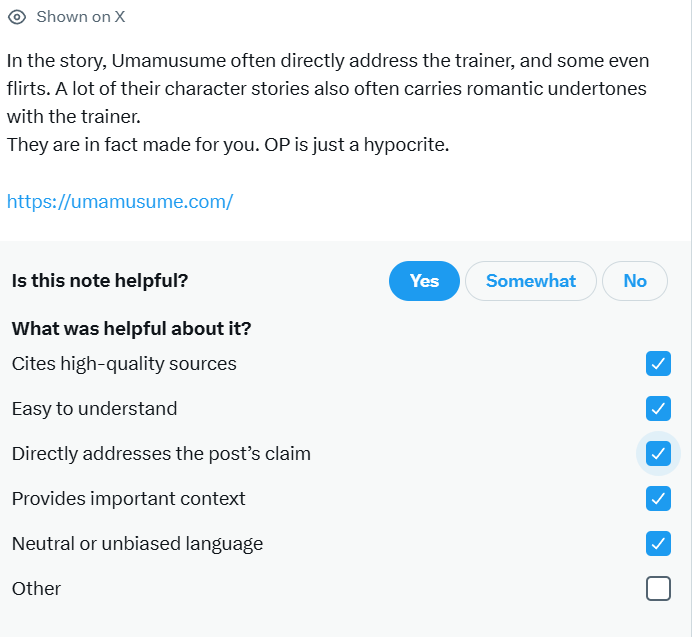Select Yes for note helpfulness

[424, 281]
